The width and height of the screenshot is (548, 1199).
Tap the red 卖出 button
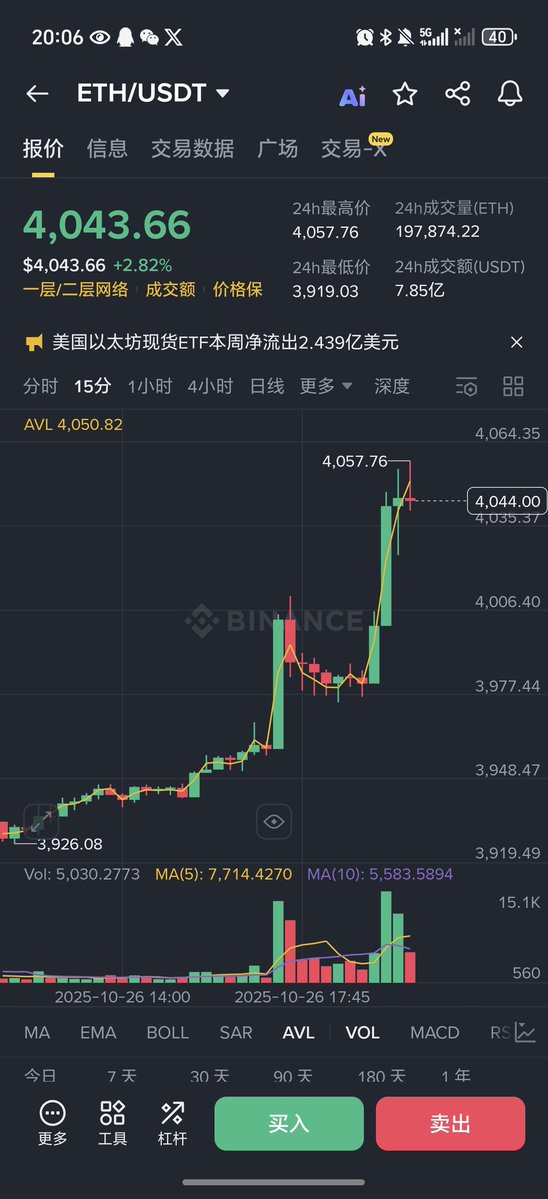(x=450, y=1123)
